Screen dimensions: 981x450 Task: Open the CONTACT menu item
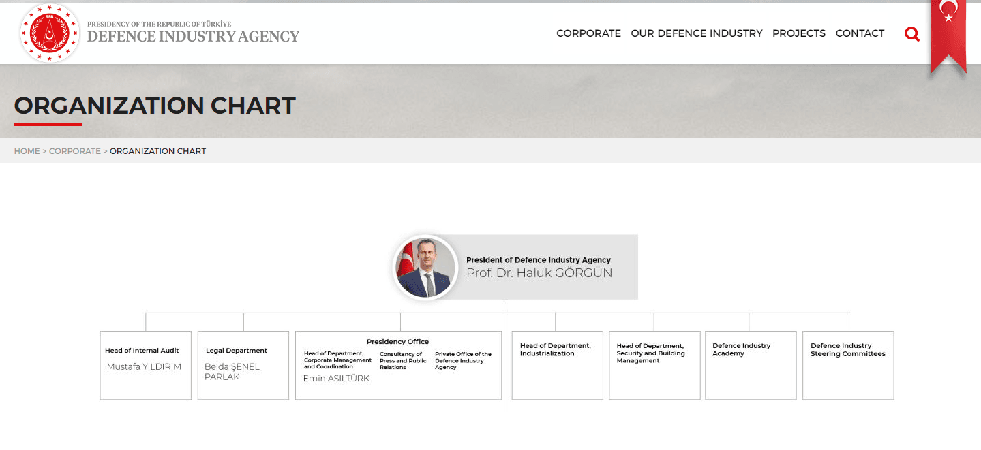coord(860,33)
